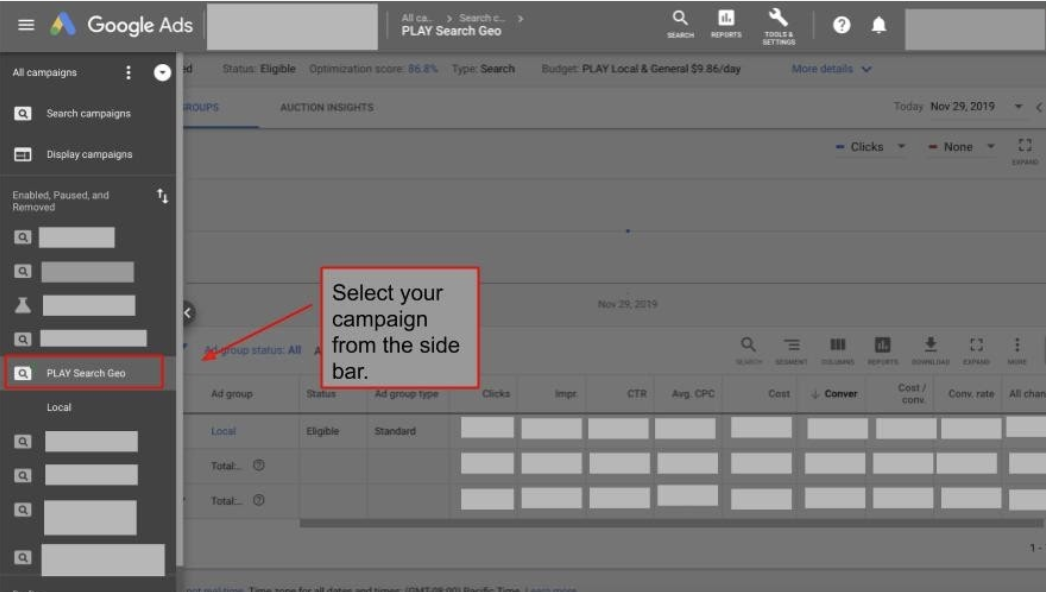Expand the chart view
The width and height of the screenshot is (1046, 592).
tap(1025, 150)
